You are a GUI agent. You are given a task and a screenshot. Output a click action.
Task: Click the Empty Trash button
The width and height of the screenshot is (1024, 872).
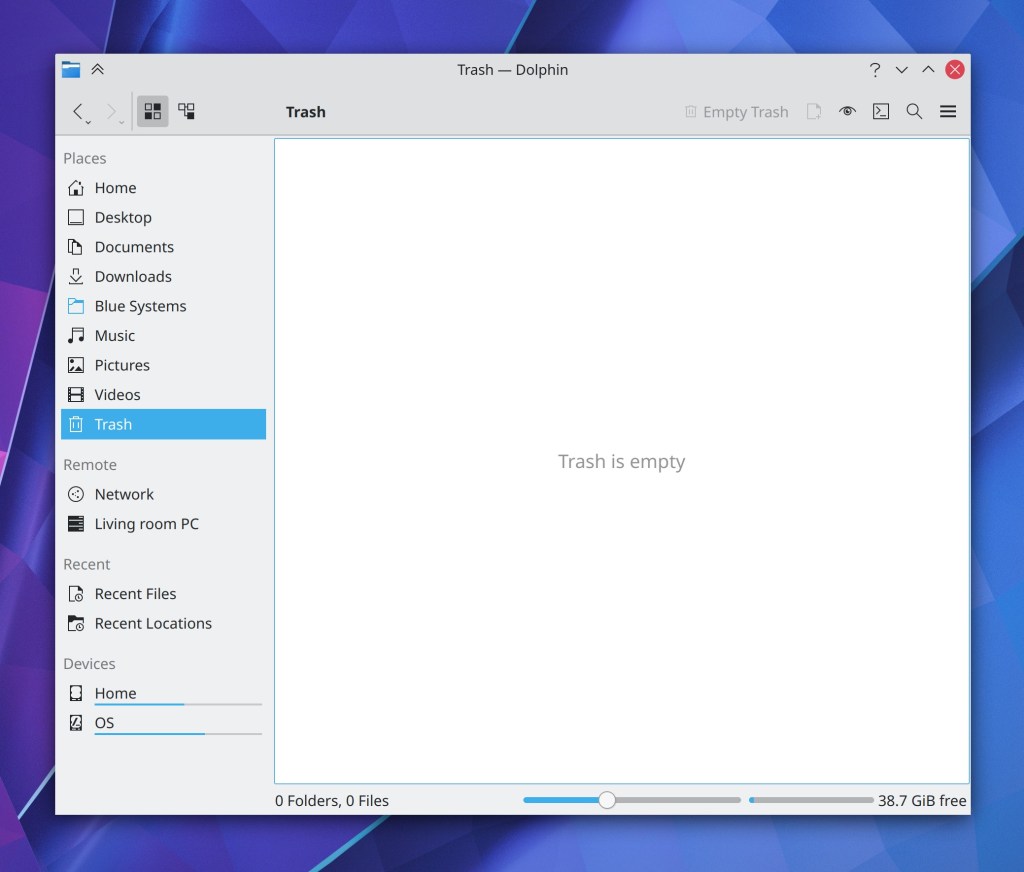(x=736, y=112)
